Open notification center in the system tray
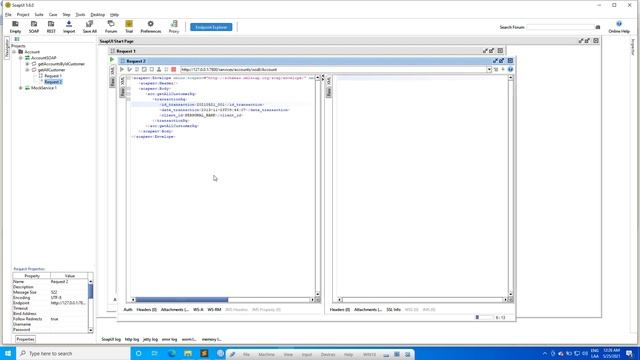 (x=629, y=353)
